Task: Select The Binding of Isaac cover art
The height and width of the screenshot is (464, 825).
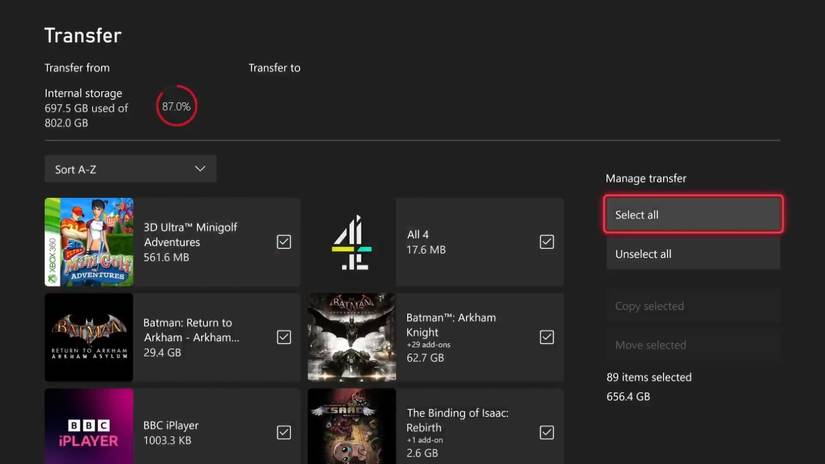Action: 351,426
